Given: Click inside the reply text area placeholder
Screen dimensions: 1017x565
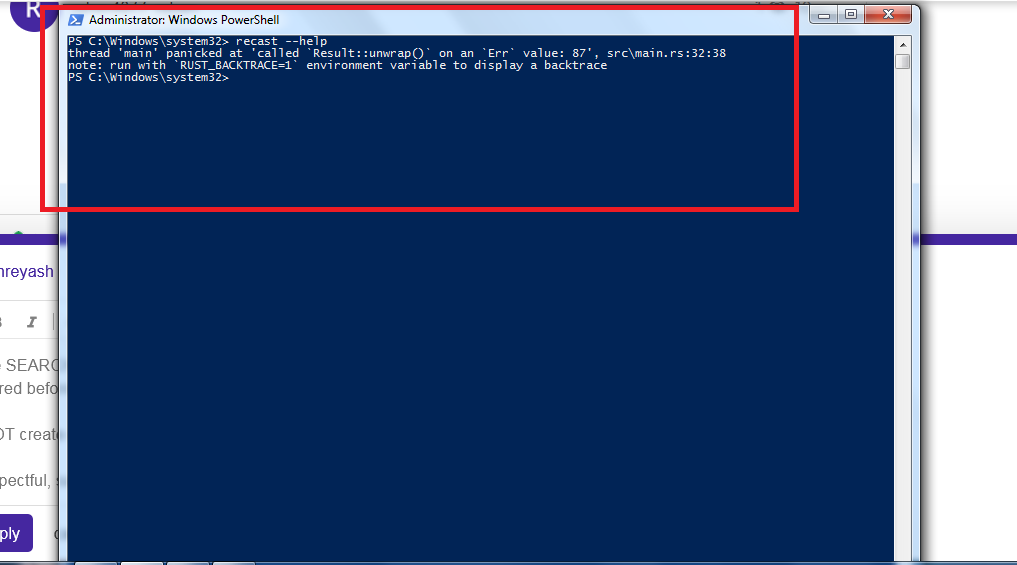Looking at the screenshot, I should point(29,422).
